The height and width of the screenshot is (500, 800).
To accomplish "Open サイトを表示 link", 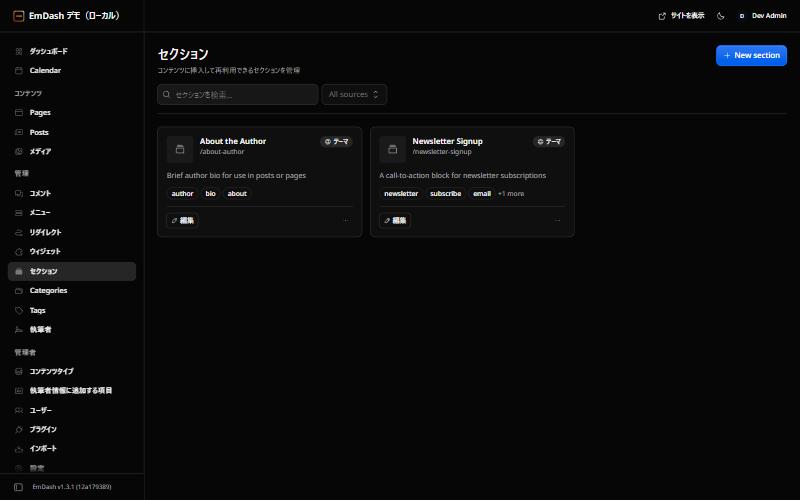I will click(x=681, y=16).
